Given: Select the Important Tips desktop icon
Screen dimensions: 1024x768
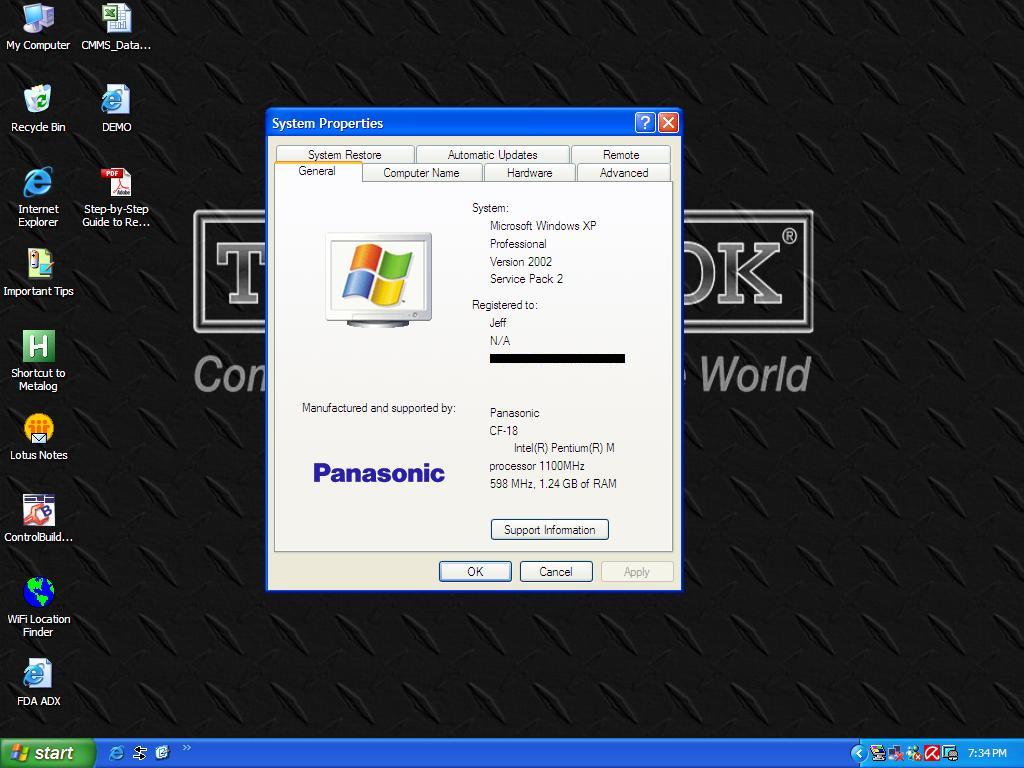Looking at the screenshot, I should pos(38,272).
